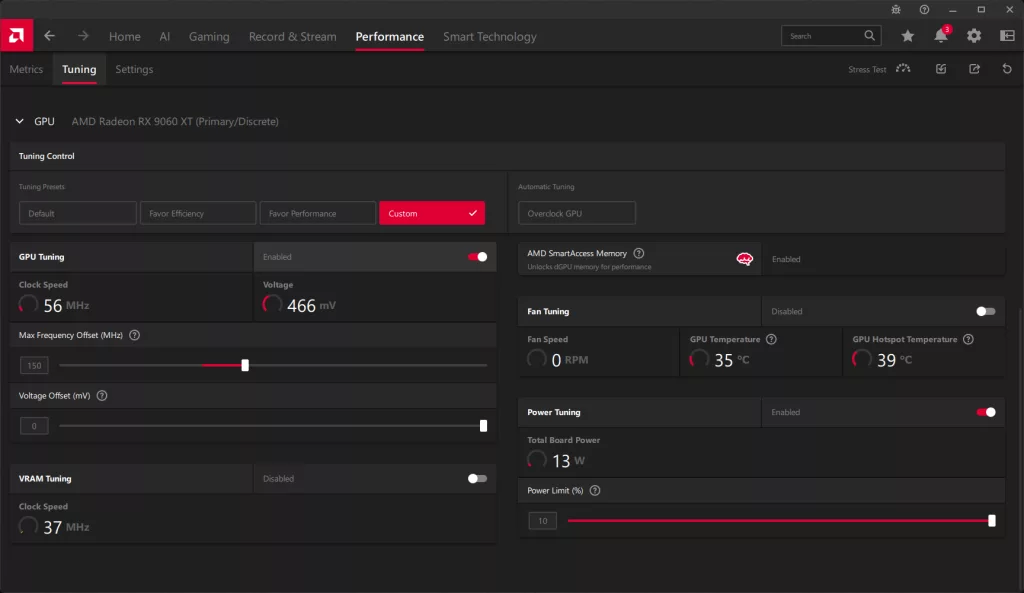Open GPU Temperature help icon
Image resolution: width=1024 pixels, height=593 pixels.
771,340
